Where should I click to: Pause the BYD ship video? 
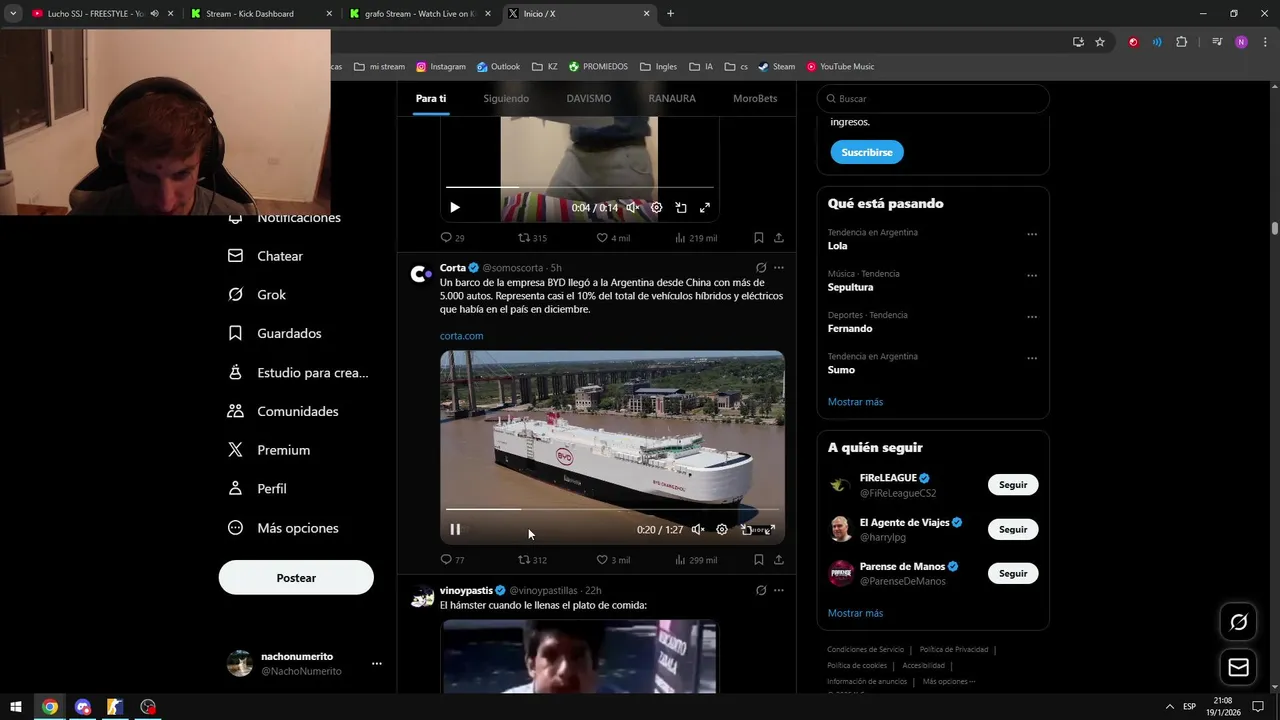tap(455, 529)
